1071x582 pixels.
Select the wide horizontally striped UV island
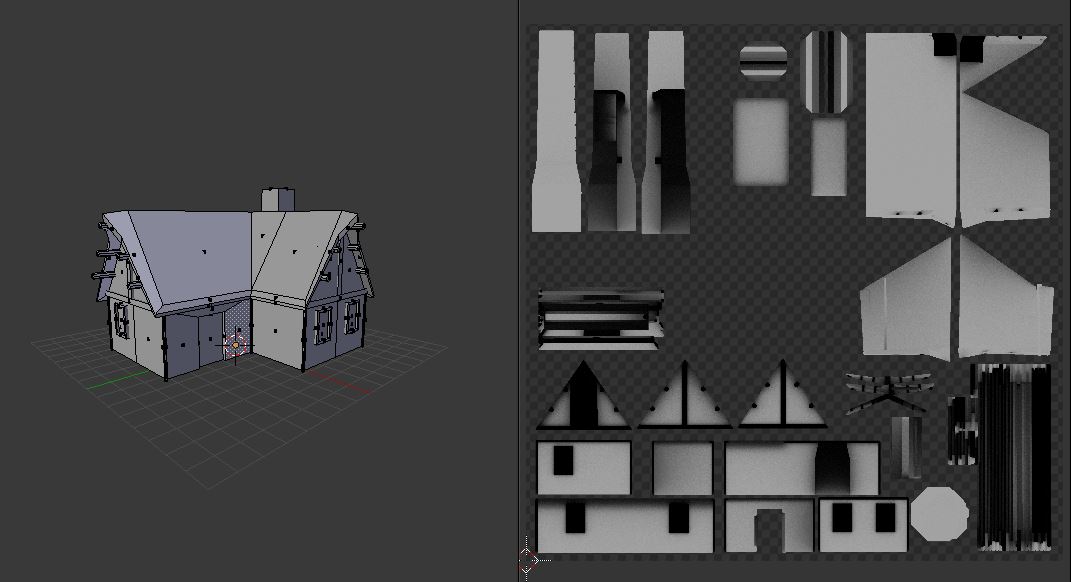coord(600,320)
